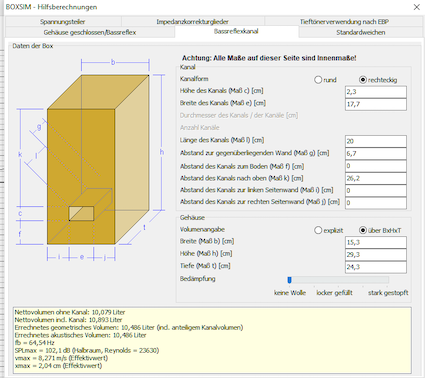Image resolution: width=425 pixels, height=378 pixels.
Task: Open Tieftönerverwendung nach EBP tab
Action: pyautogui.click(x=344, y=22)
